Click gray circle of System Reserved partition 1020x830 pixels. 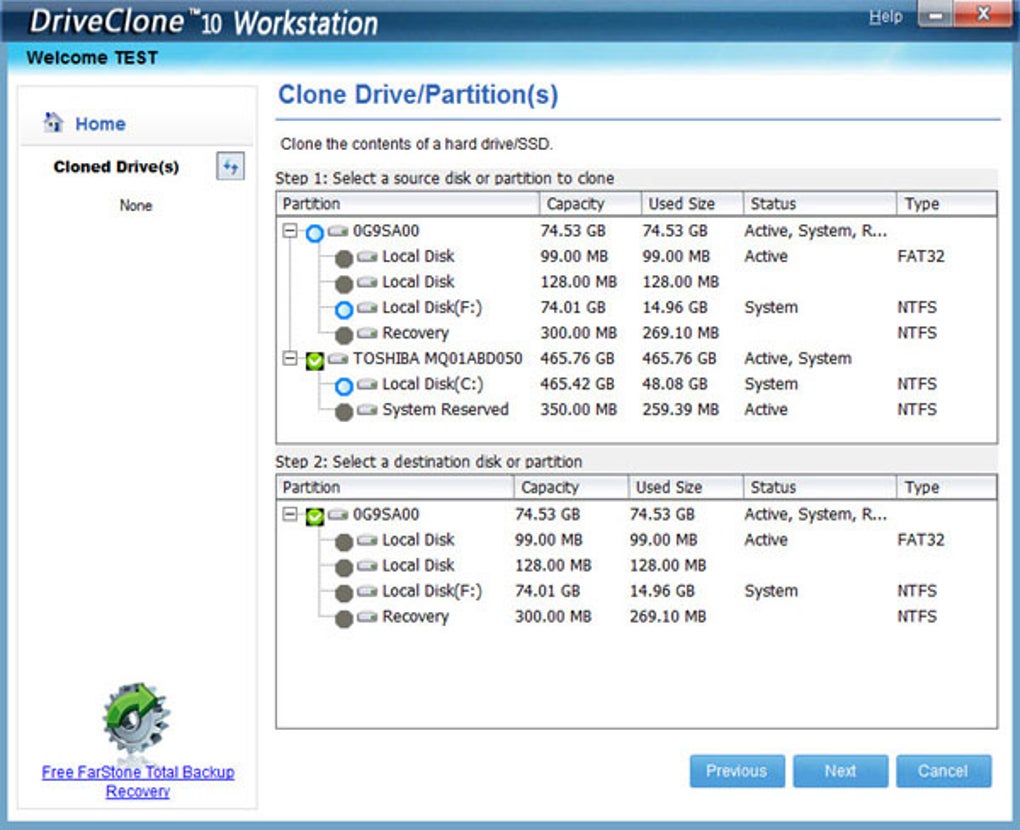[343, 412]
